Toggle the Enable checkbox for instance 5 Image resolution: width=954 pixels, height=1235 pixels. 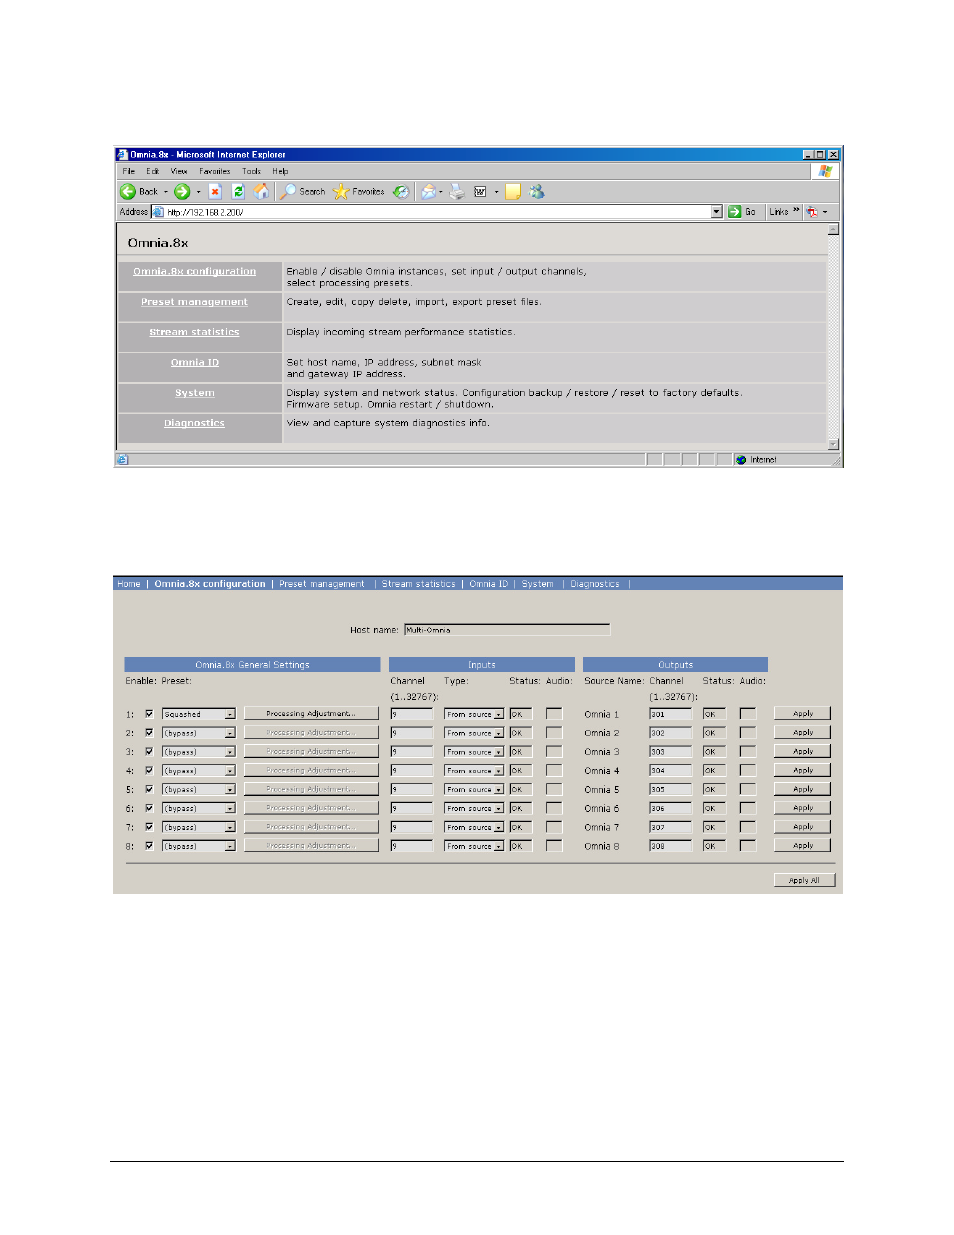tap(149, 790)
